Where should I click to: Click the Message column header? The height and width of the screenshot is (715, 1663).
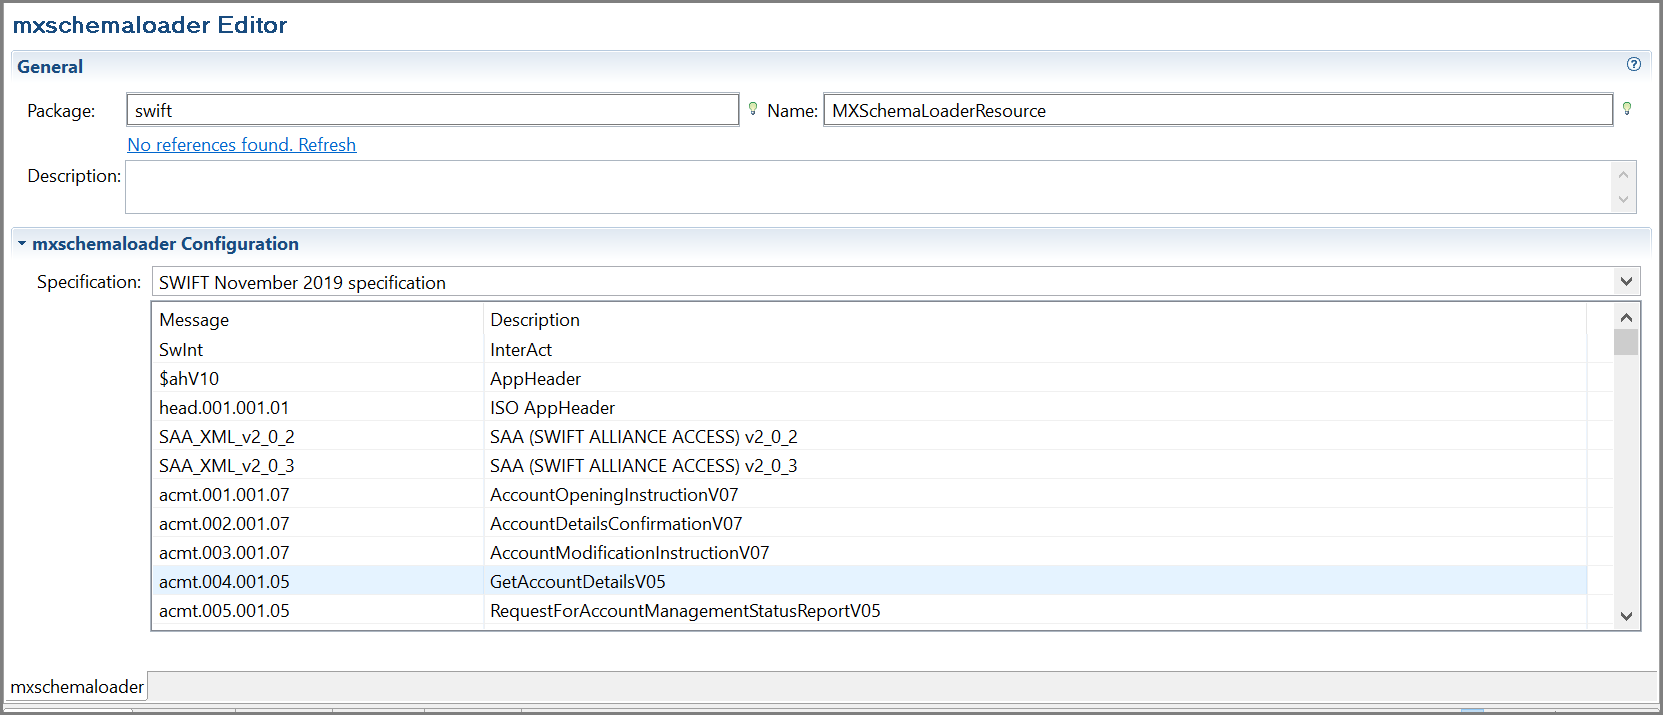tap(318, 320)
